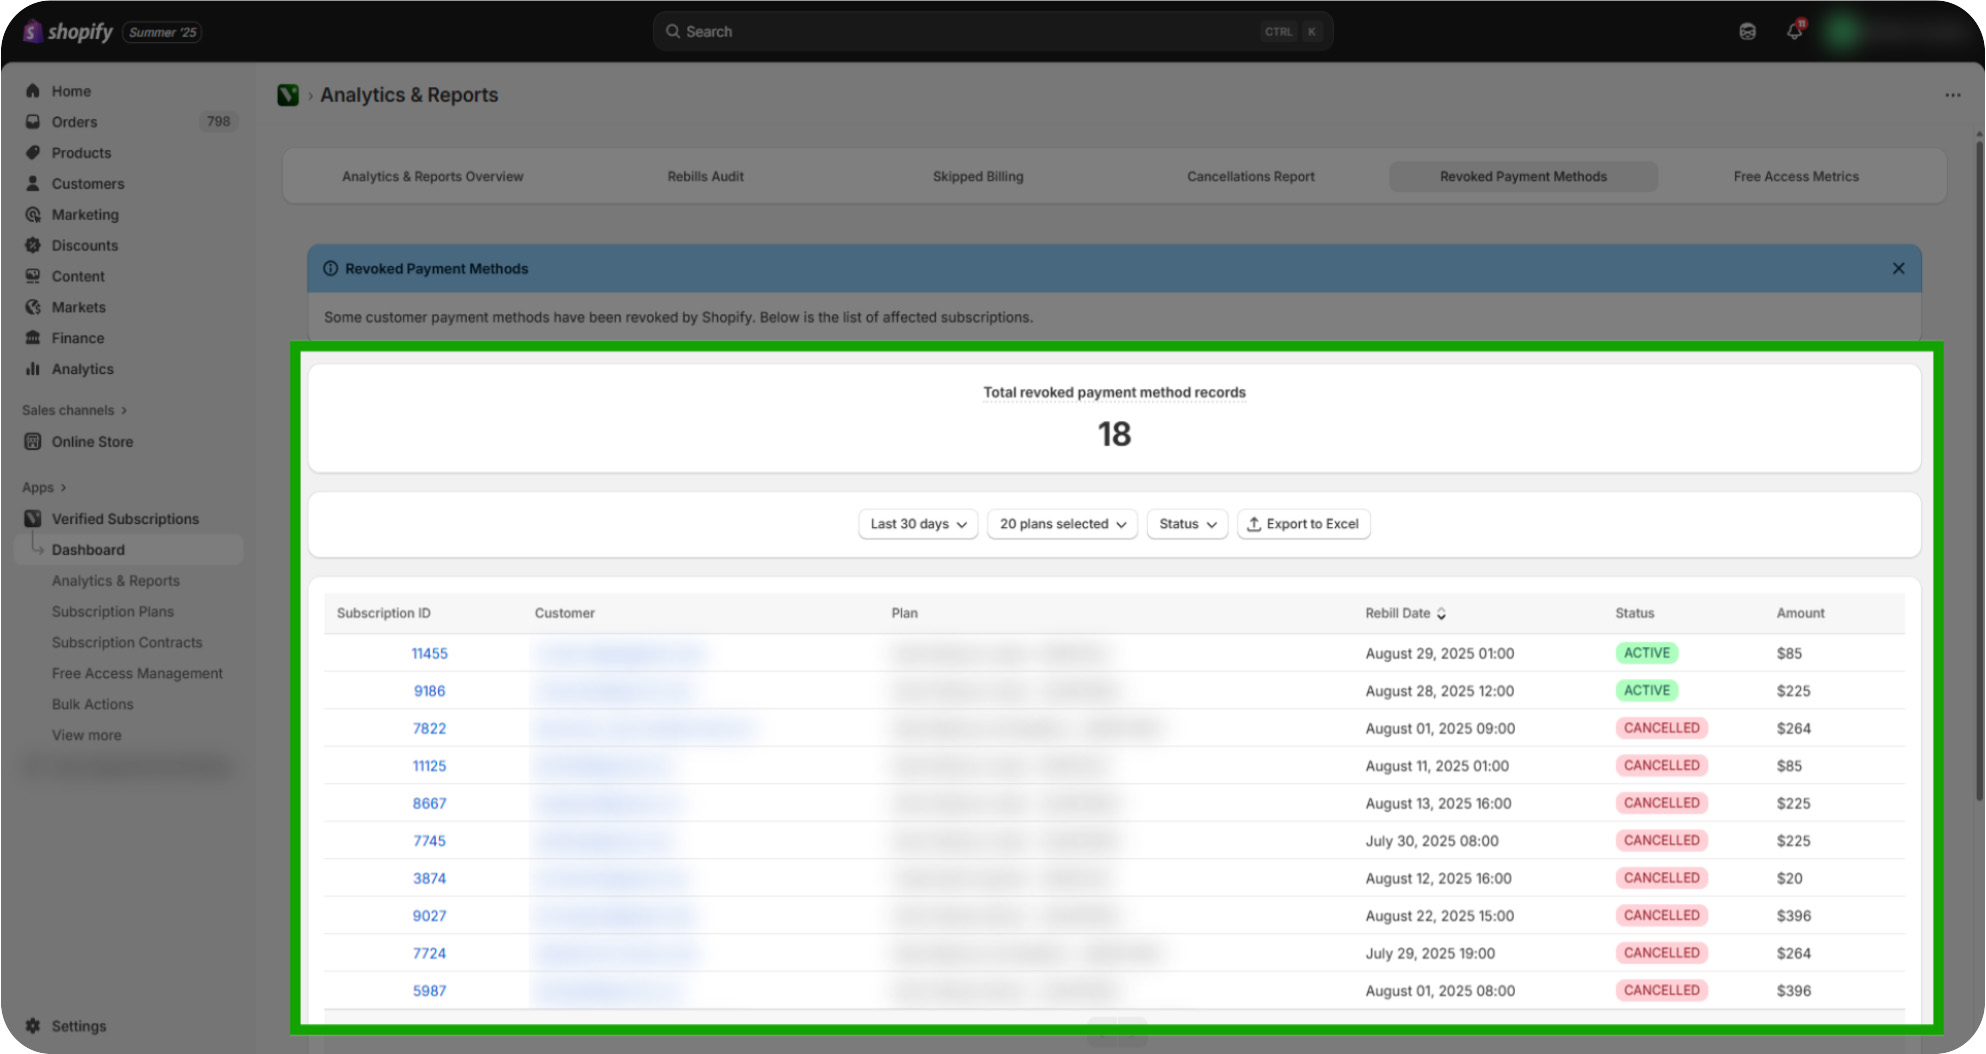Open the Orders section icon
The height and width of the screenshot is (1054, 1986).
click(x=33, y=122)
